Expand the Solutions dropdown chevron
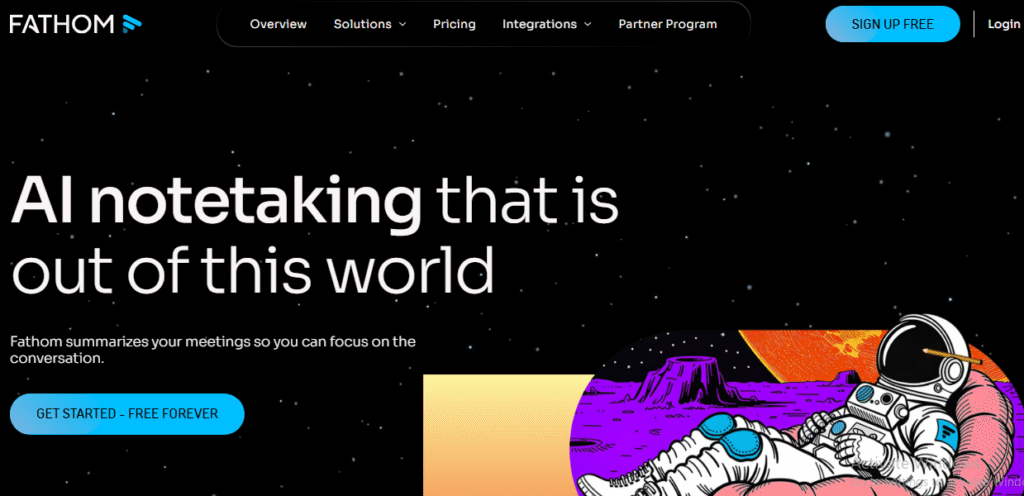Viewport: 1024px width, 496px height. (x=402, y=25)
